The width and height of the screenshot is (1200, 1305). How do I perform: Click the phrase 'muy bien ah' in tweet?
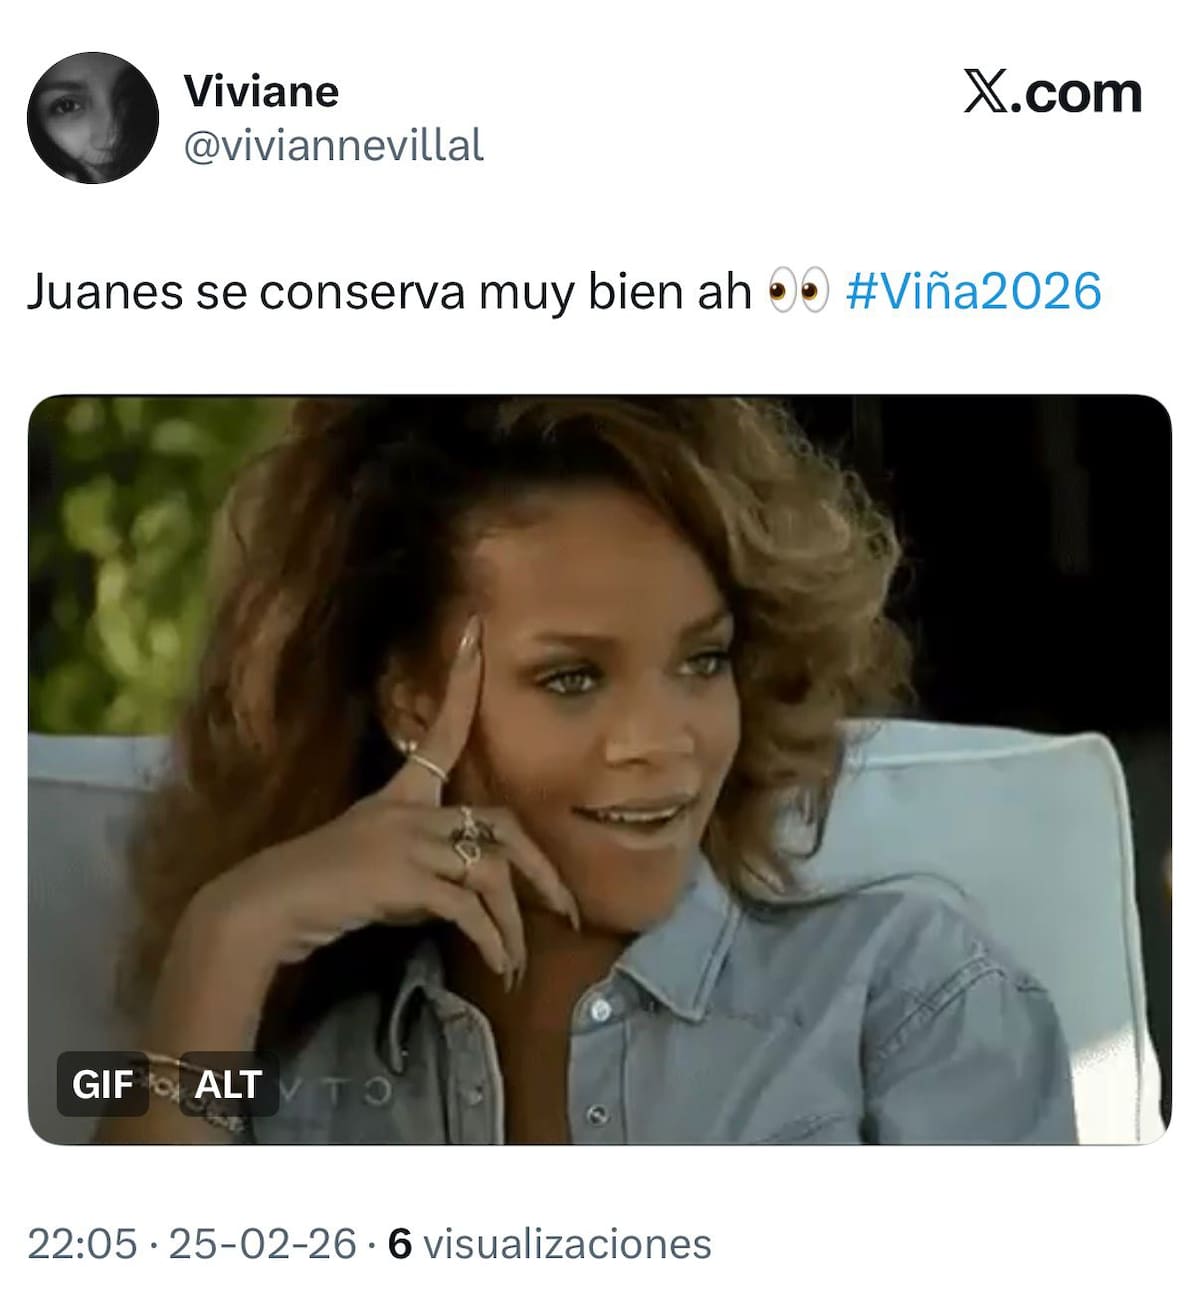615,292
